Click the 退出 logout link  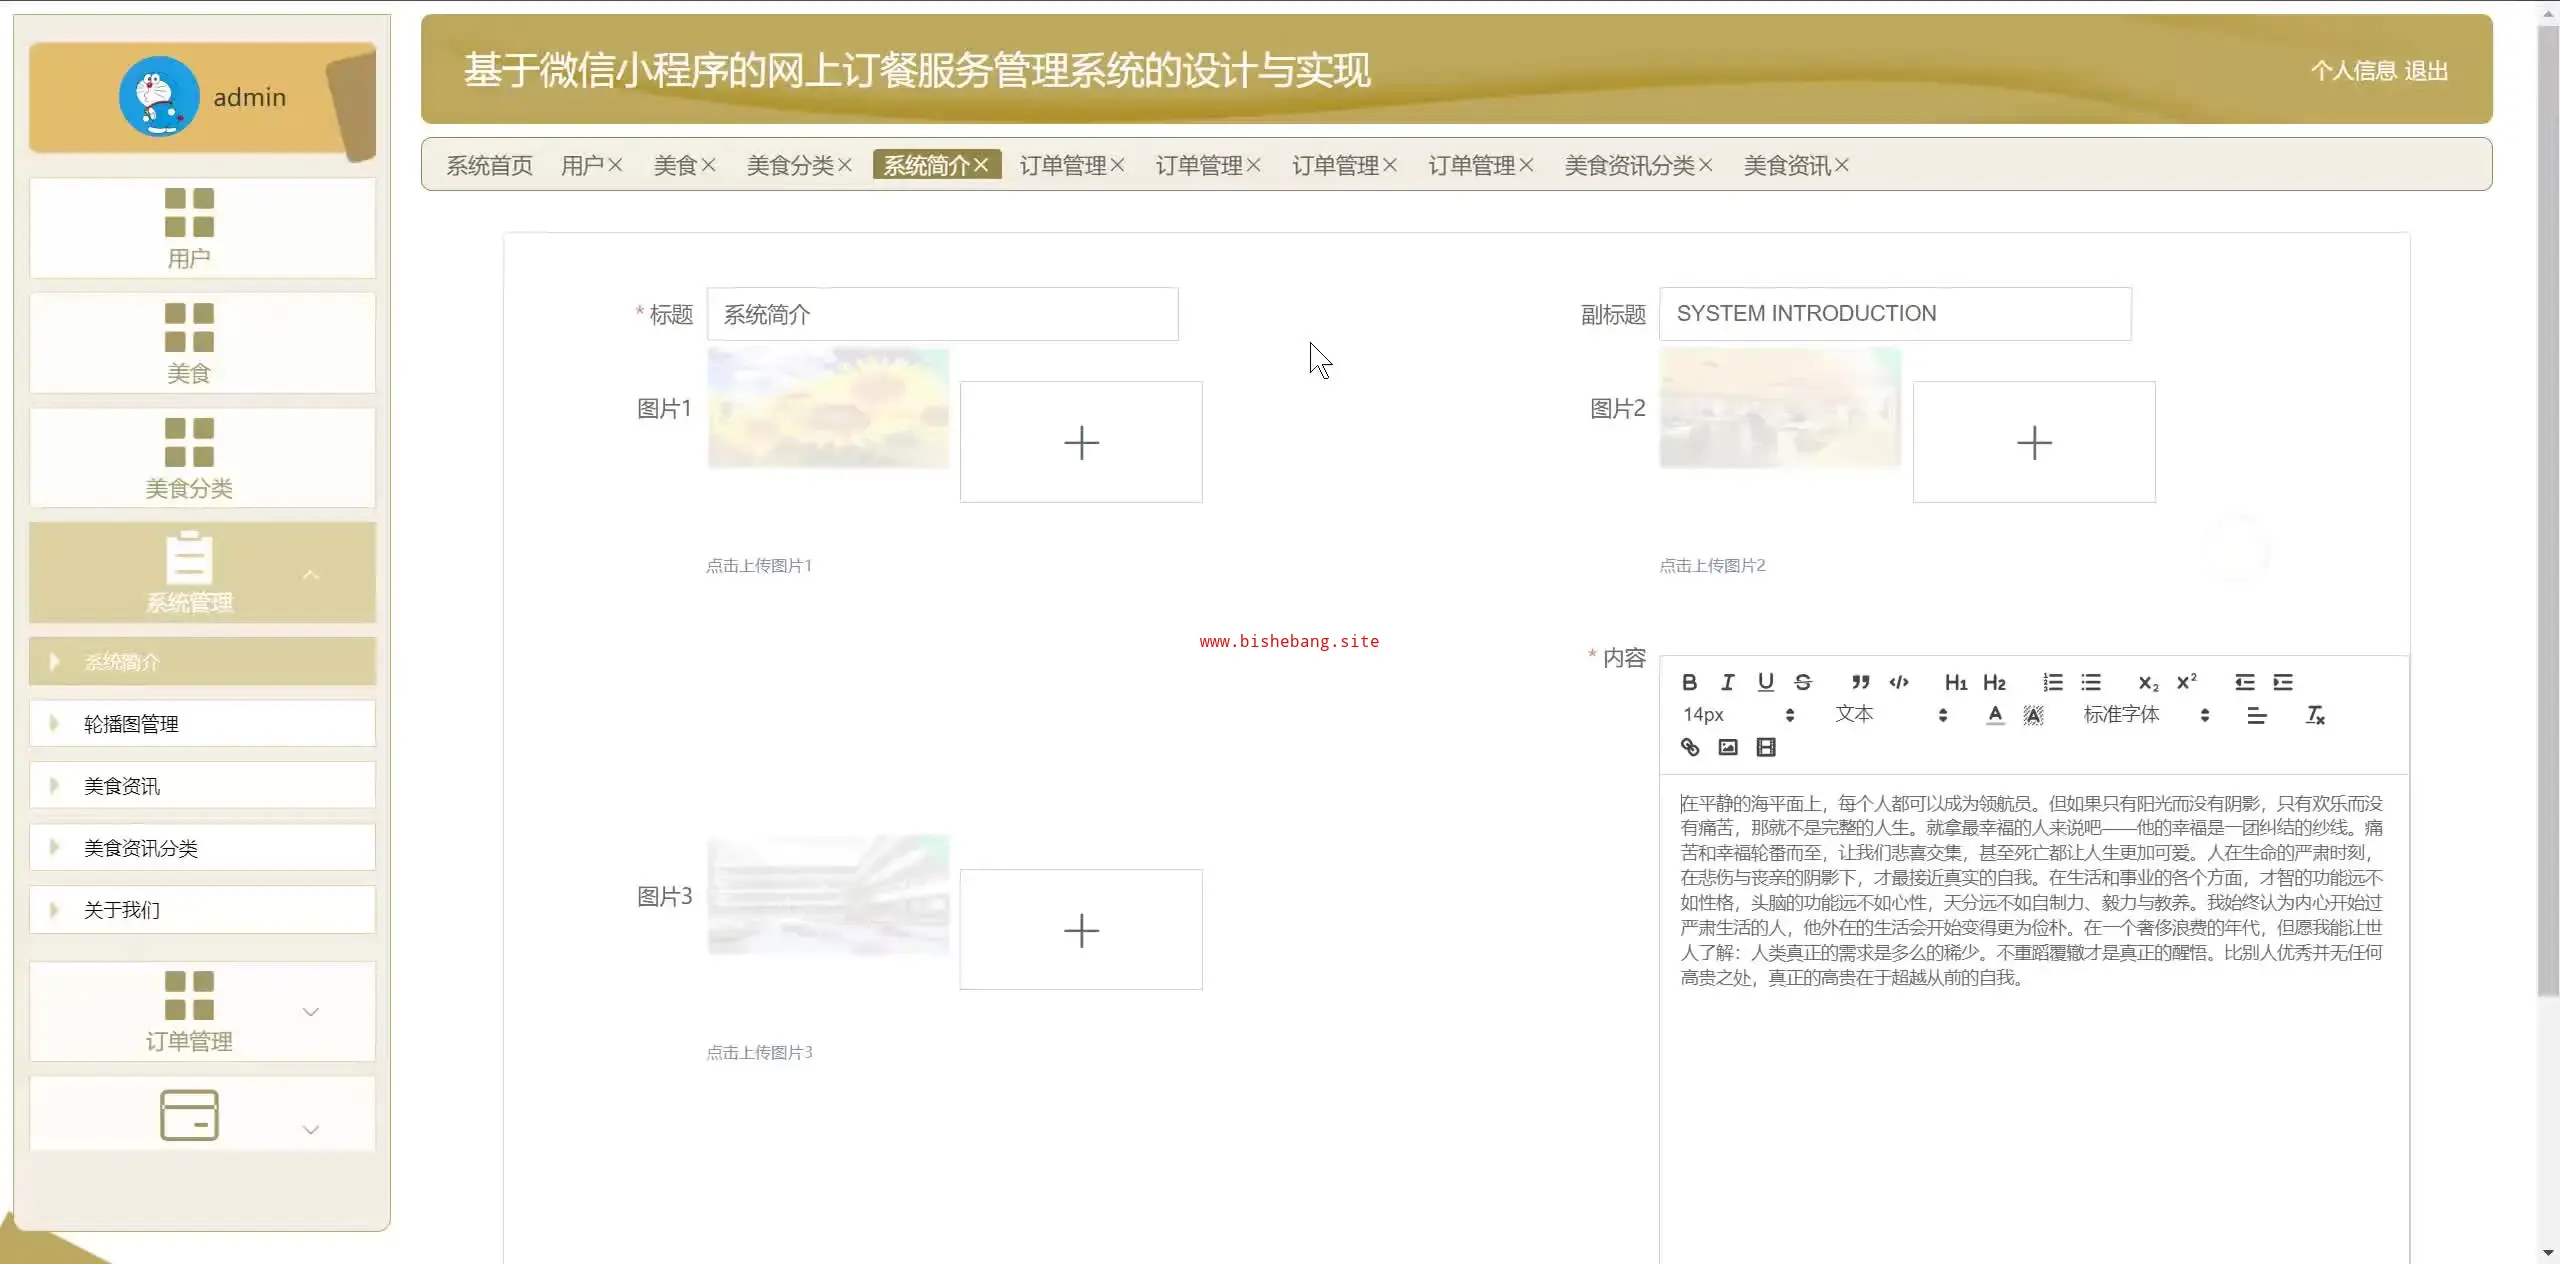pyautogui.click(x=2426, y=71)
